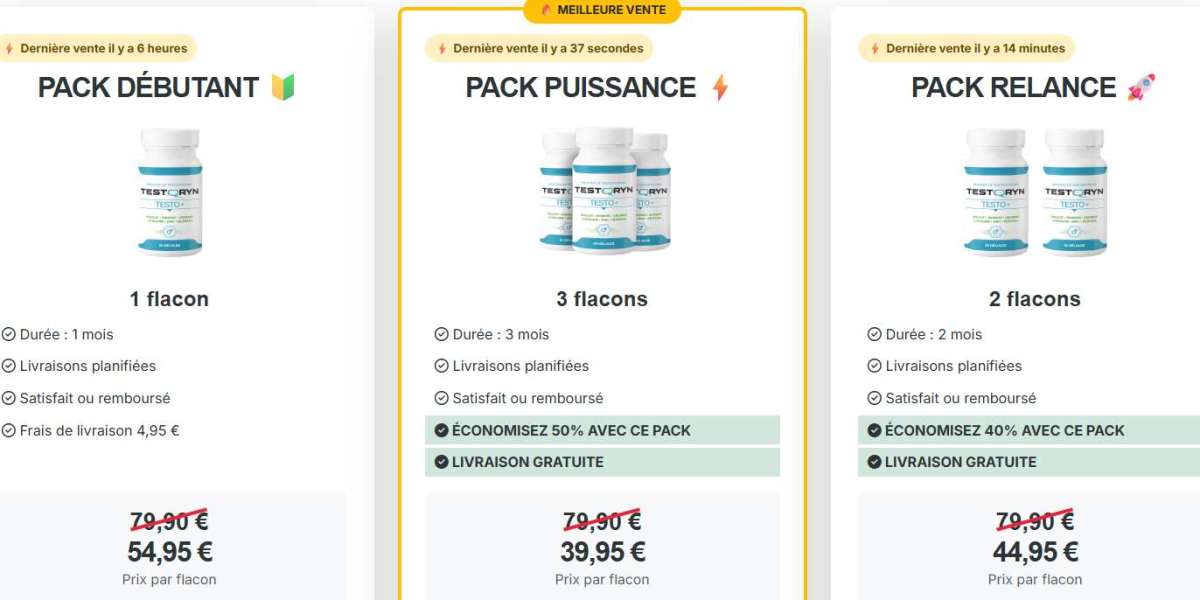Viewport: 1200px width, 600px height.
Task: Click the bolt icon in 14 minutes sale notice
Action: [x=874, y=48]
